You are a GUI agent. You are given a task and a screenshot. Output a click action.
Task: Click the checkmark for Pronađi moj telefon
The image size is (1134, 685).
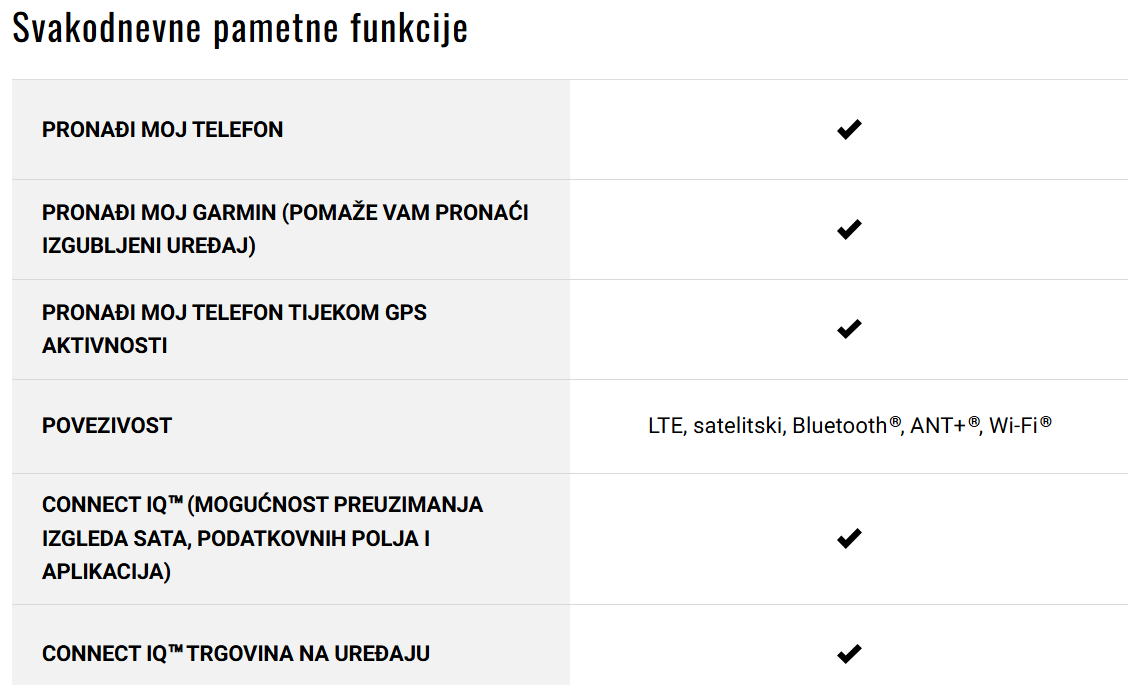pos(849,129)
